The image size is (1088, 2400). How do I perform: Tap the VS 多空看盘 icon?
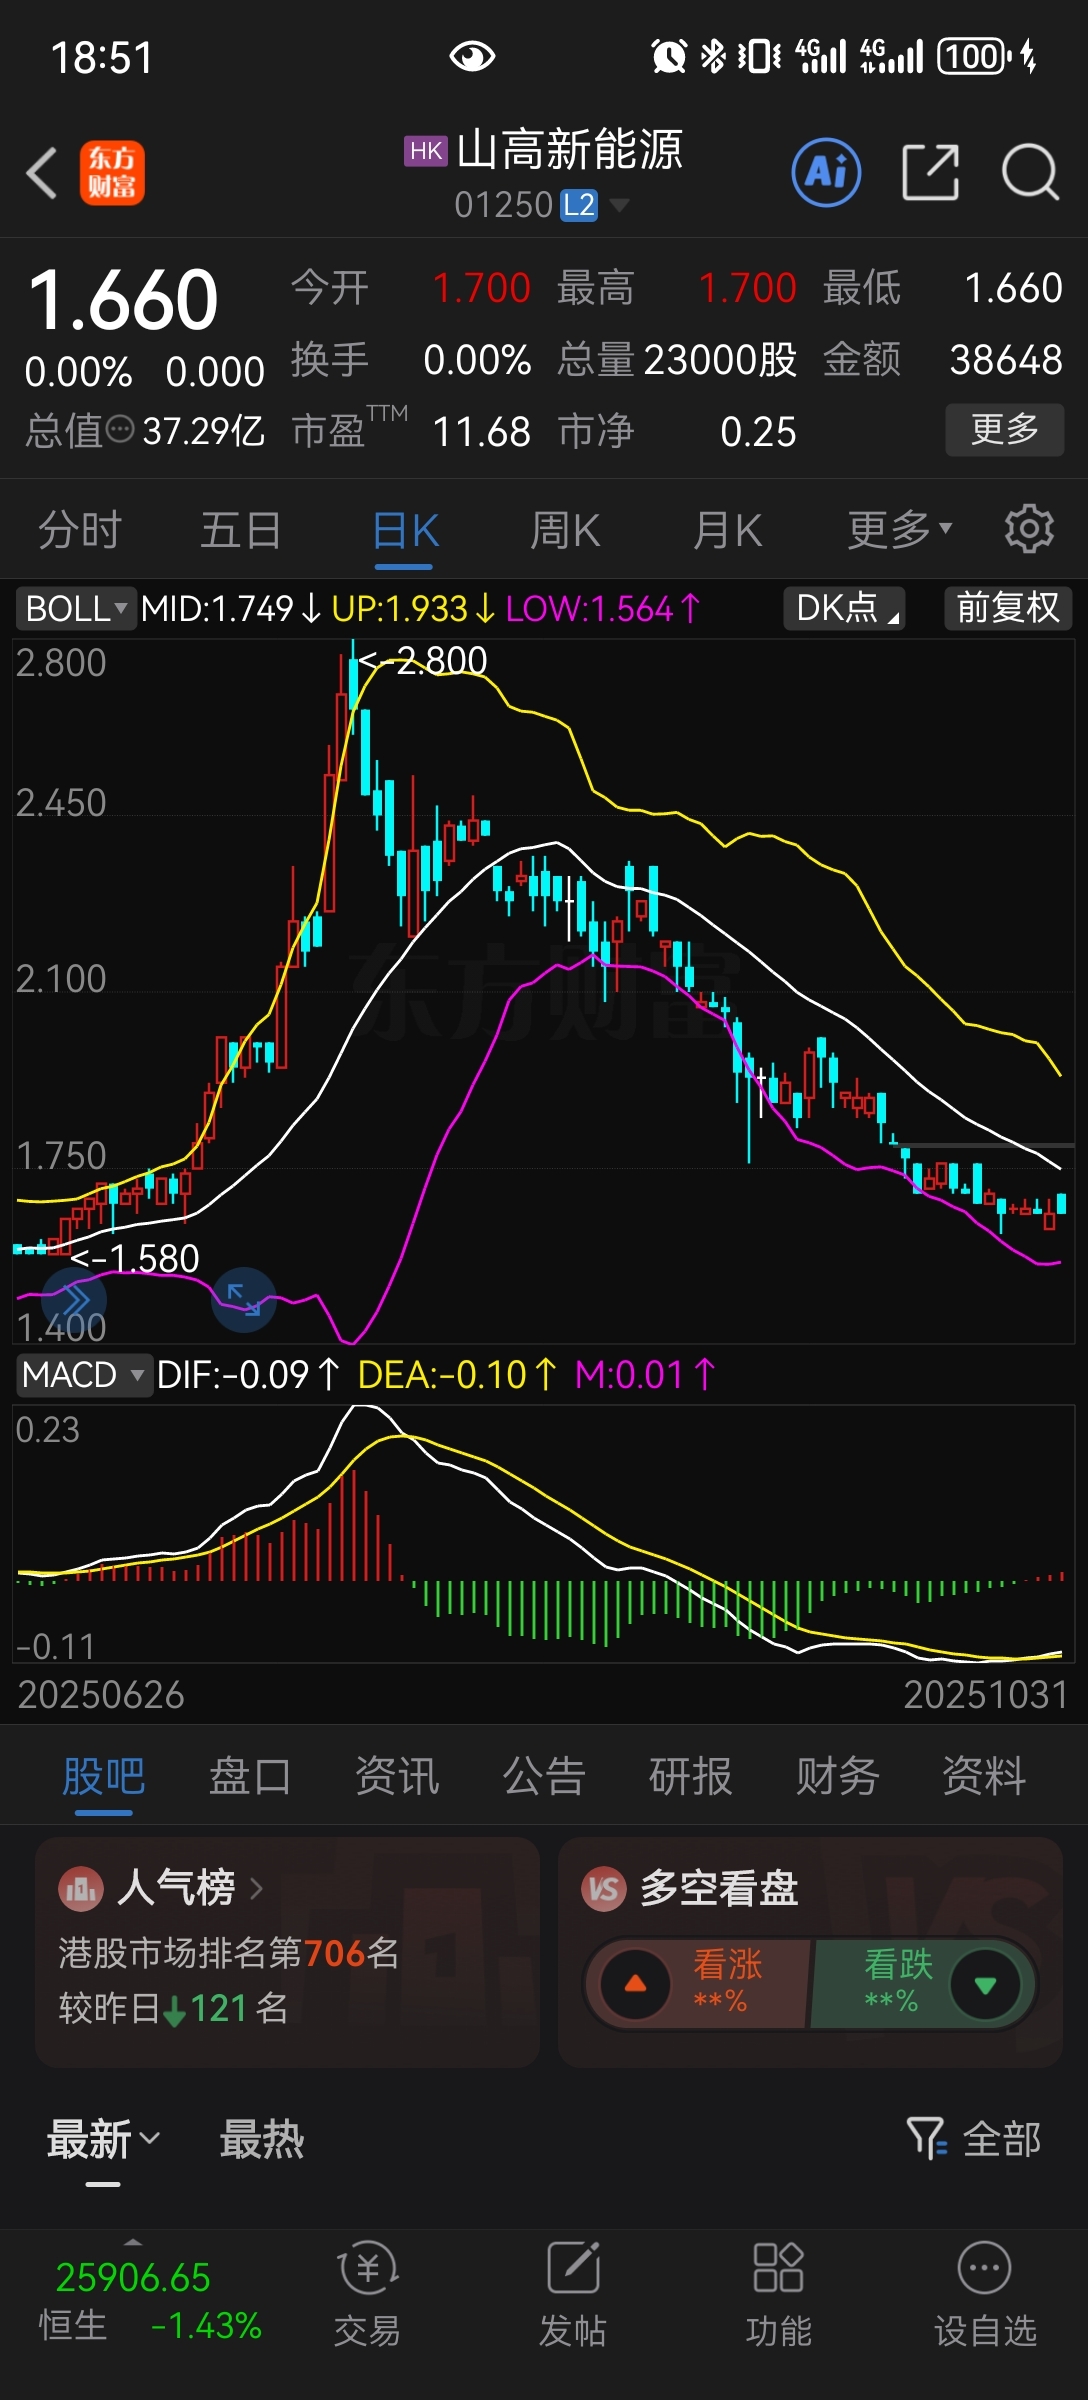coord(604,1889)
